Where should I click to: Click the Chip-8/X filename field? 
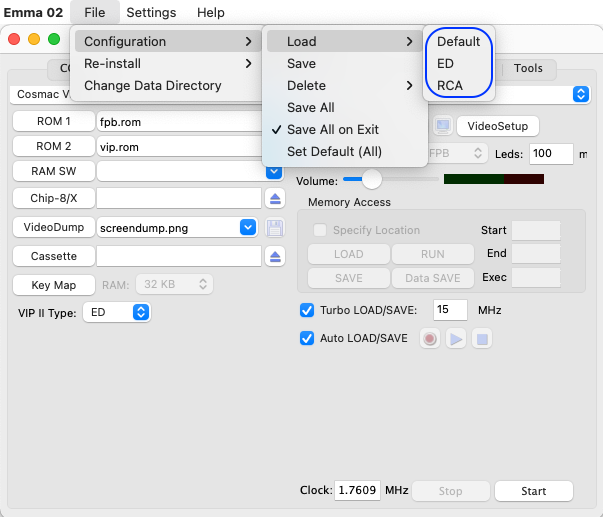(x=179, y=198)
